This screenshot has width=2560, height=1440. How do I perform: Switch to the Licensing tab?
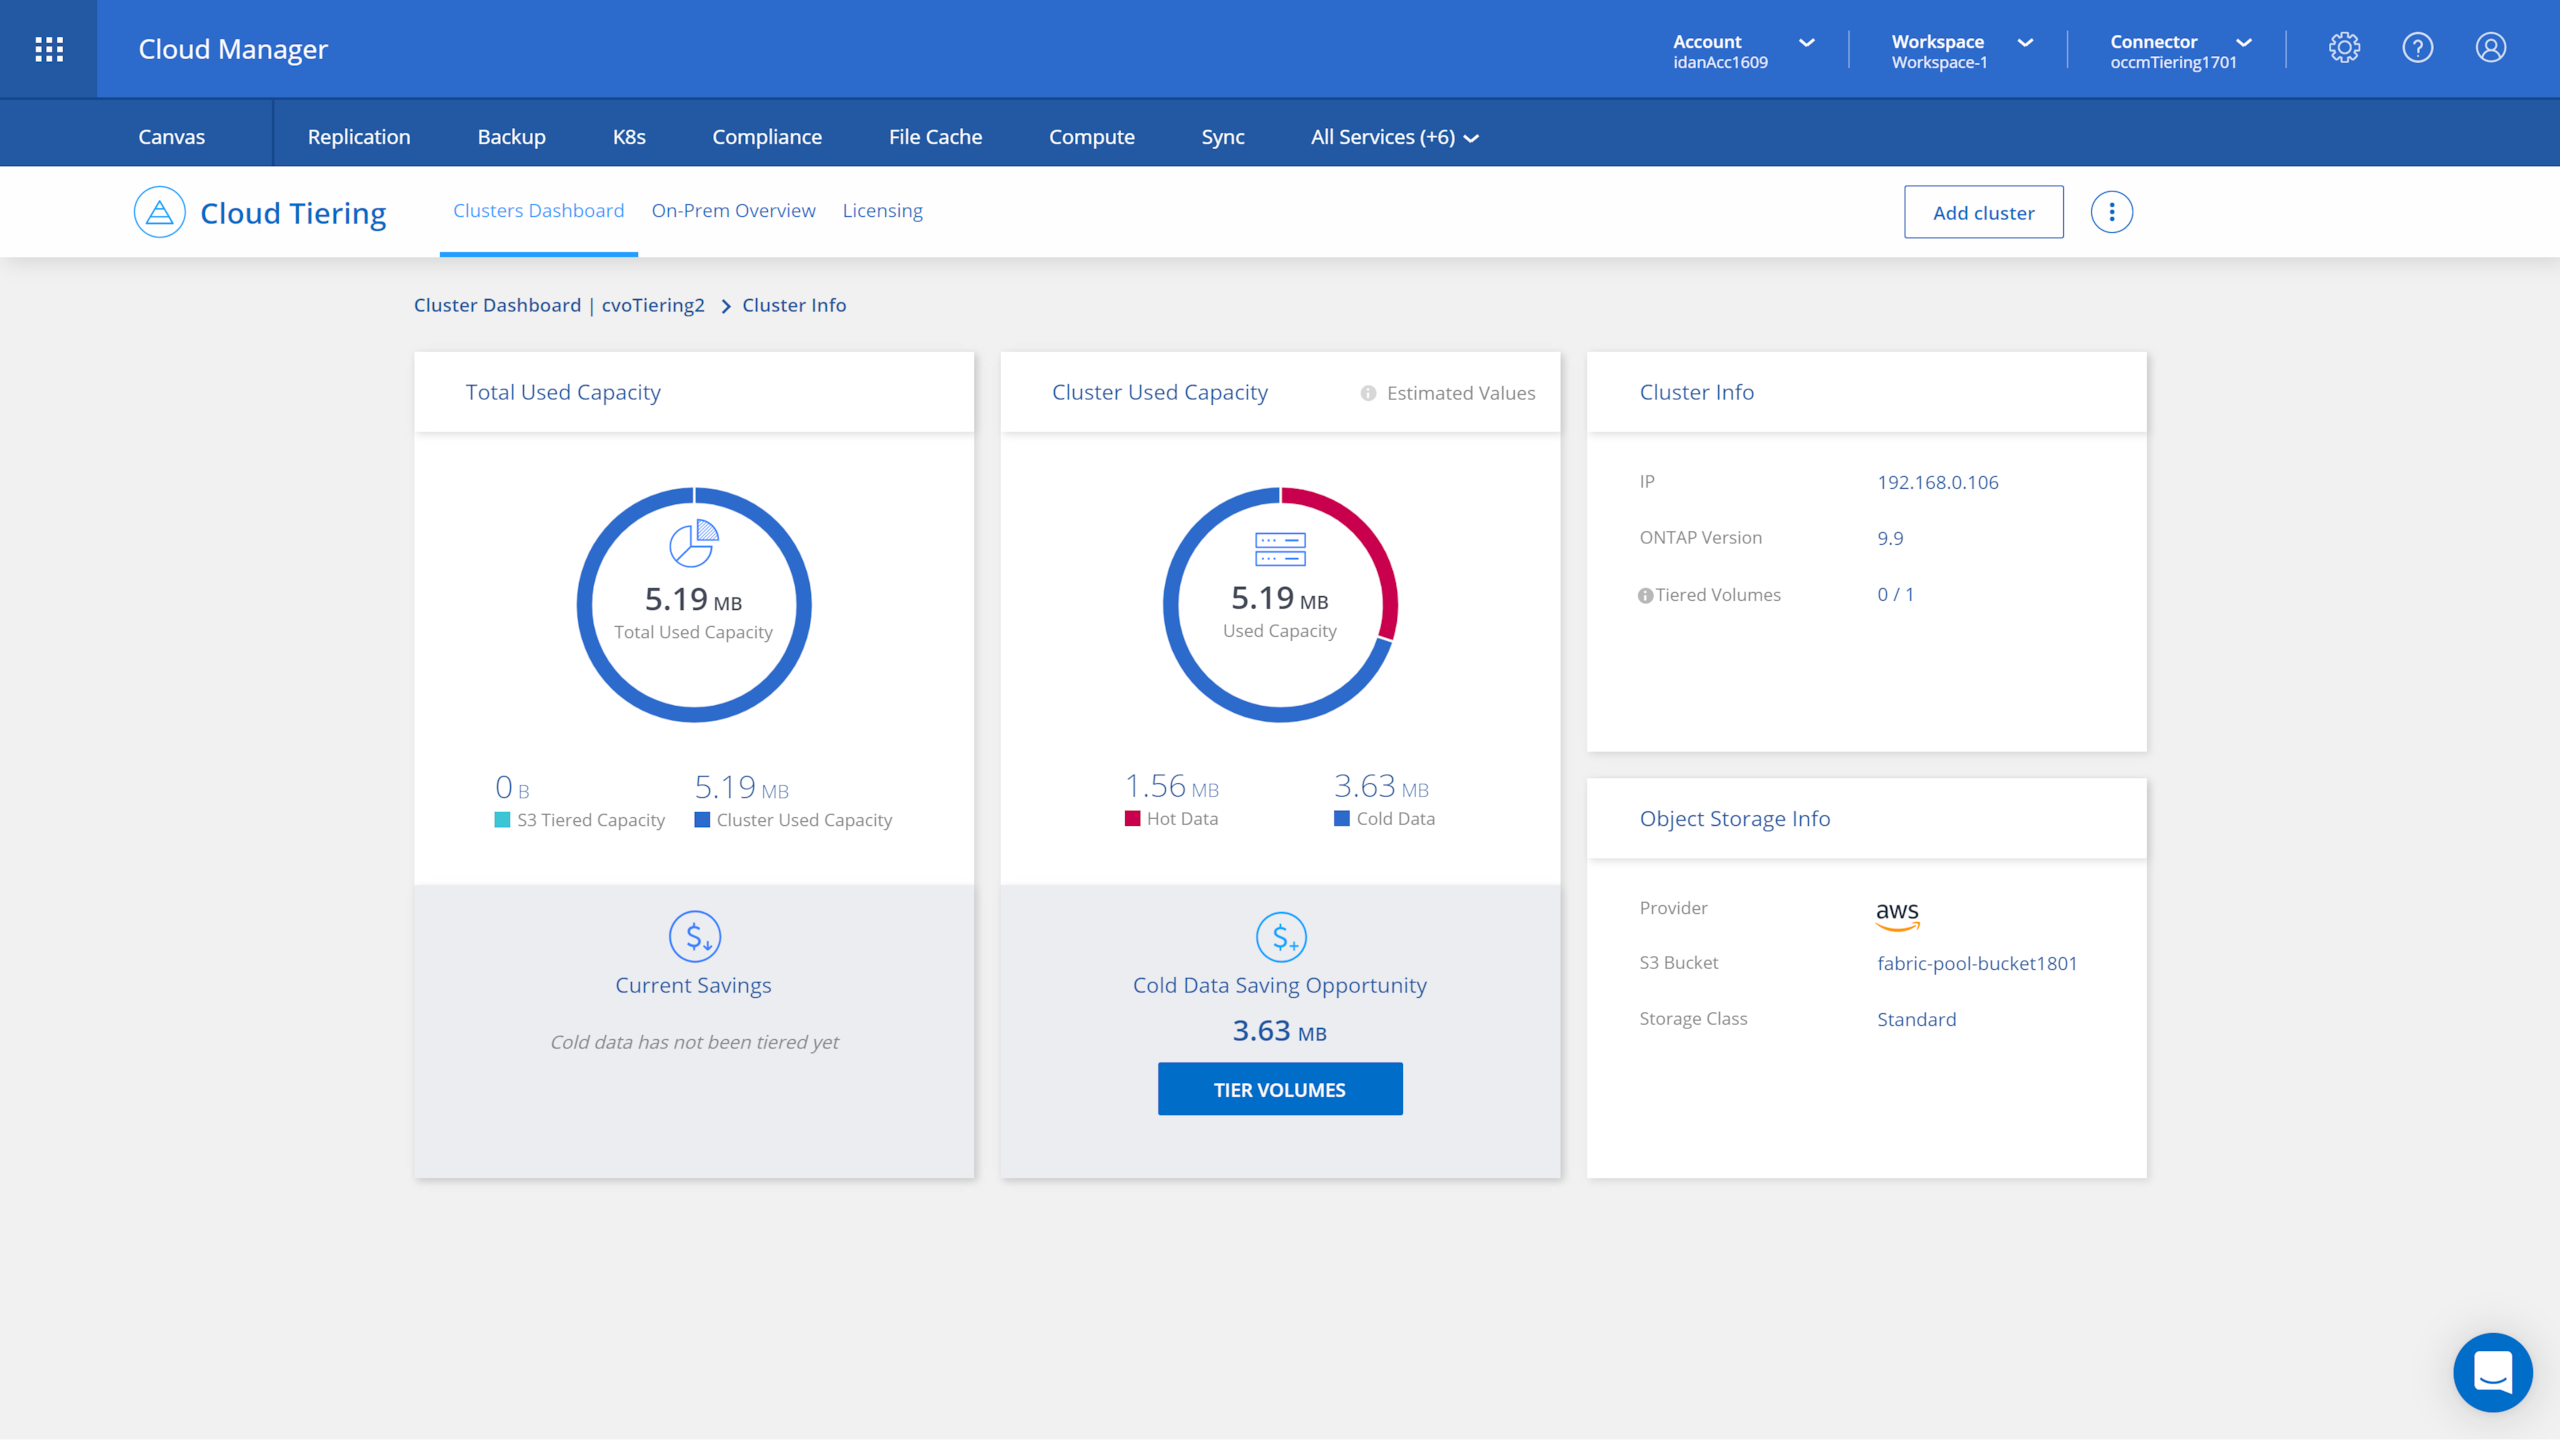(882, 211)
